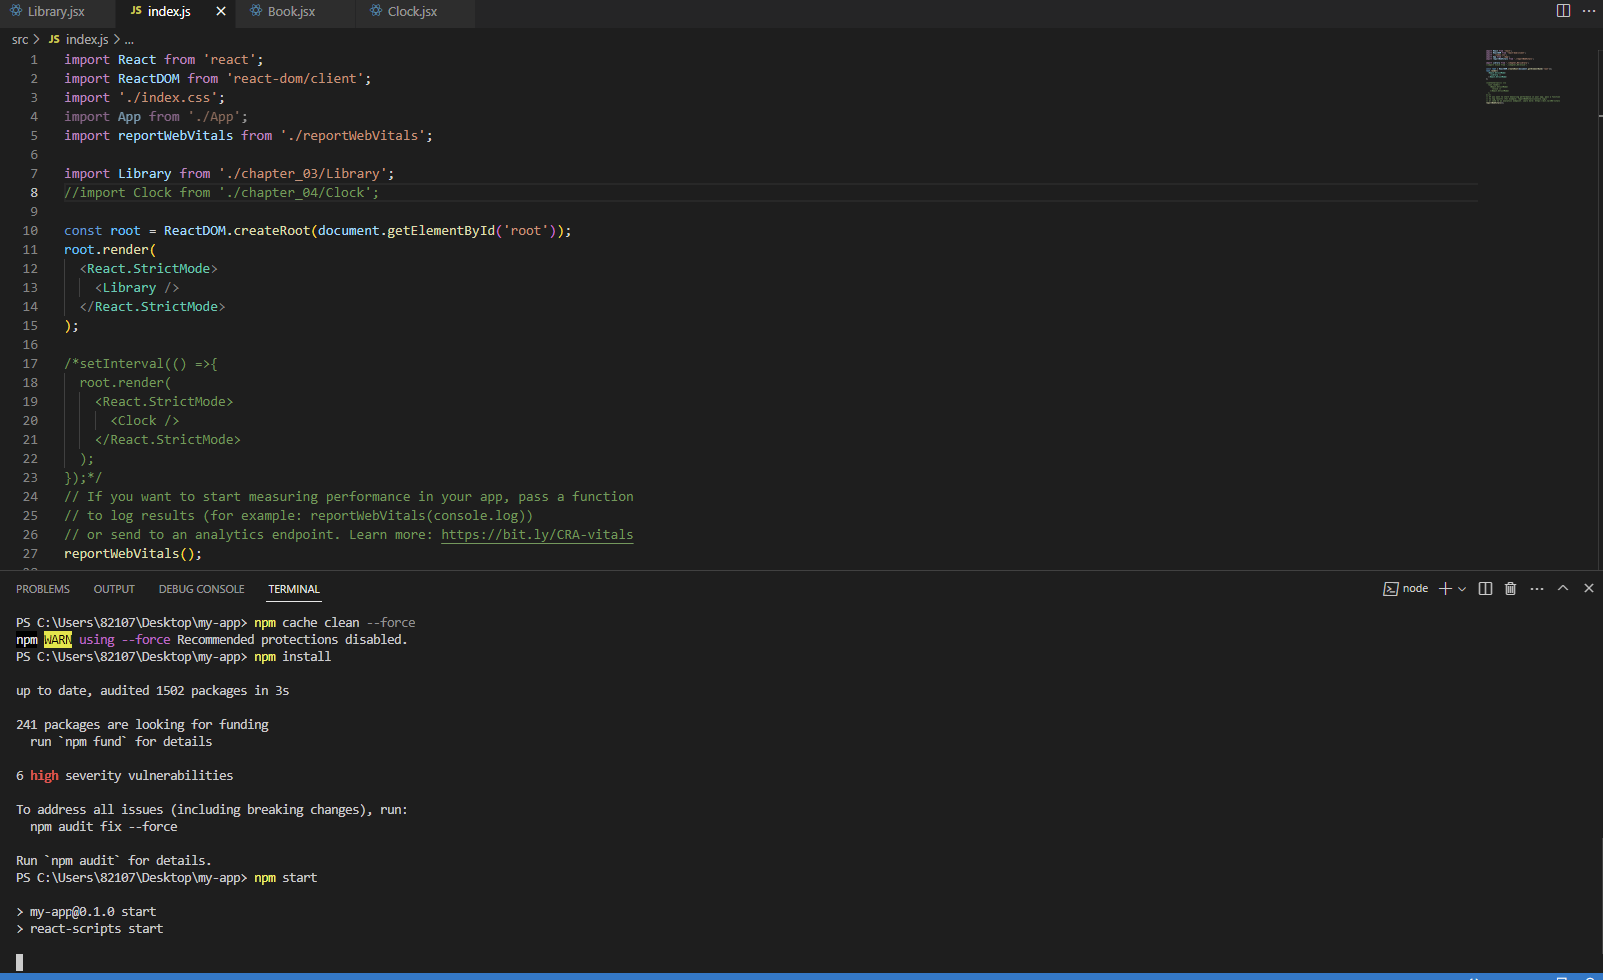
Task: Open editor More Actions menu
Action: tap(1589, 11)
